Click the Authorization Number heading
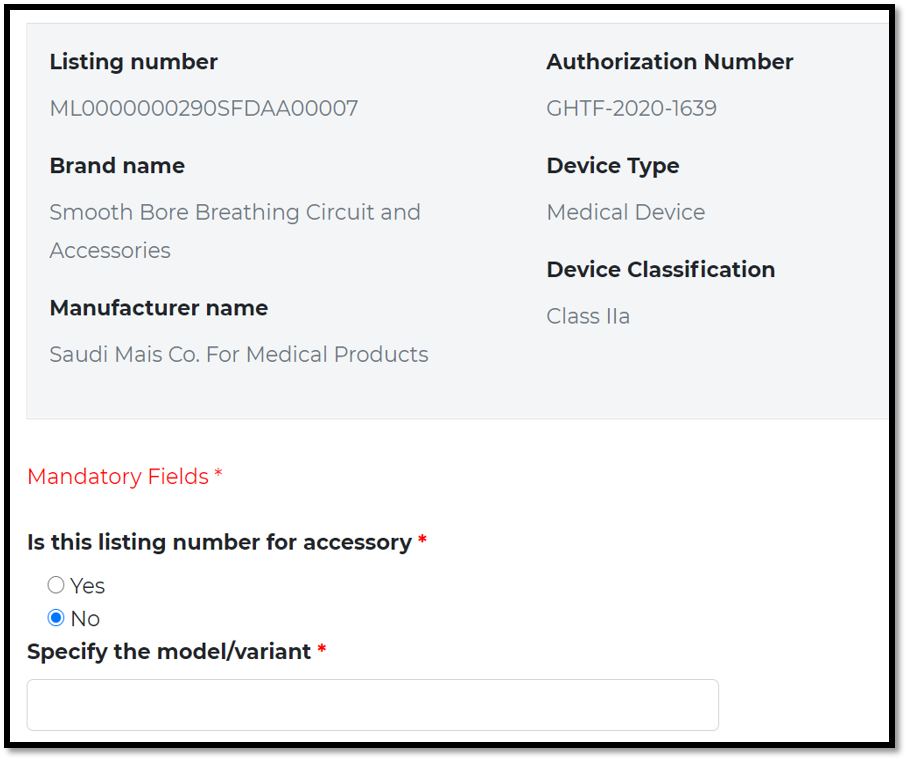Screen dimensions: 908x761 pos(669,61)
